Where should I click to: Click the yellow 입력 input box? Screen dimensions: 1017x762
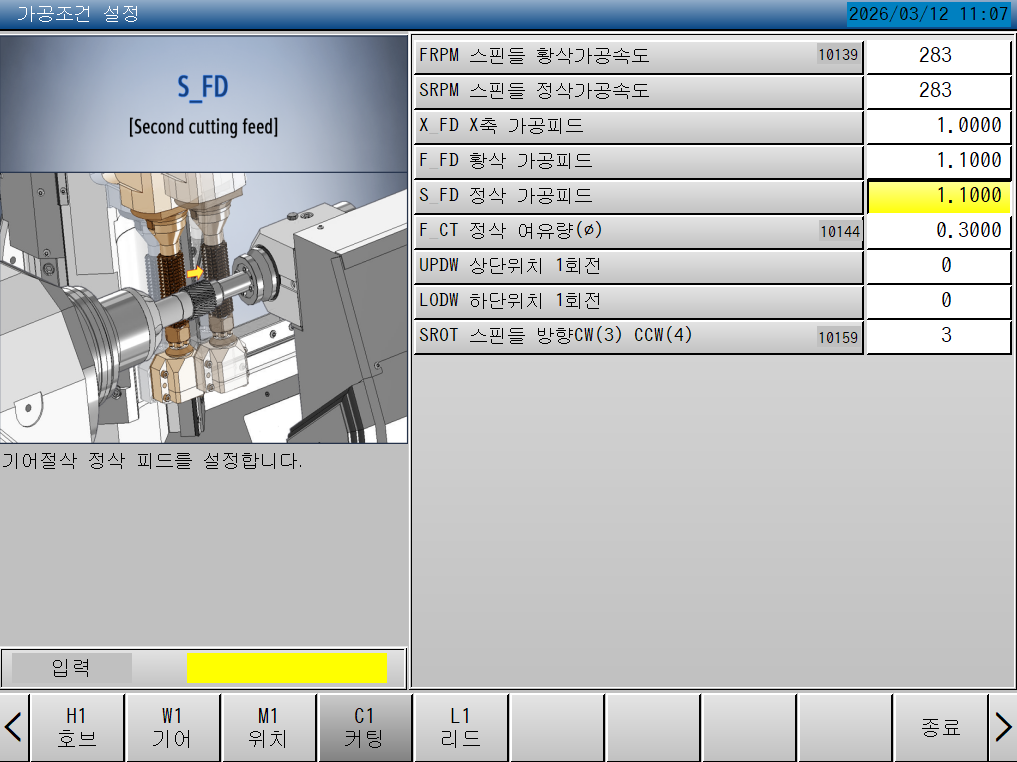pyautogui.click(x=287, y=668)
